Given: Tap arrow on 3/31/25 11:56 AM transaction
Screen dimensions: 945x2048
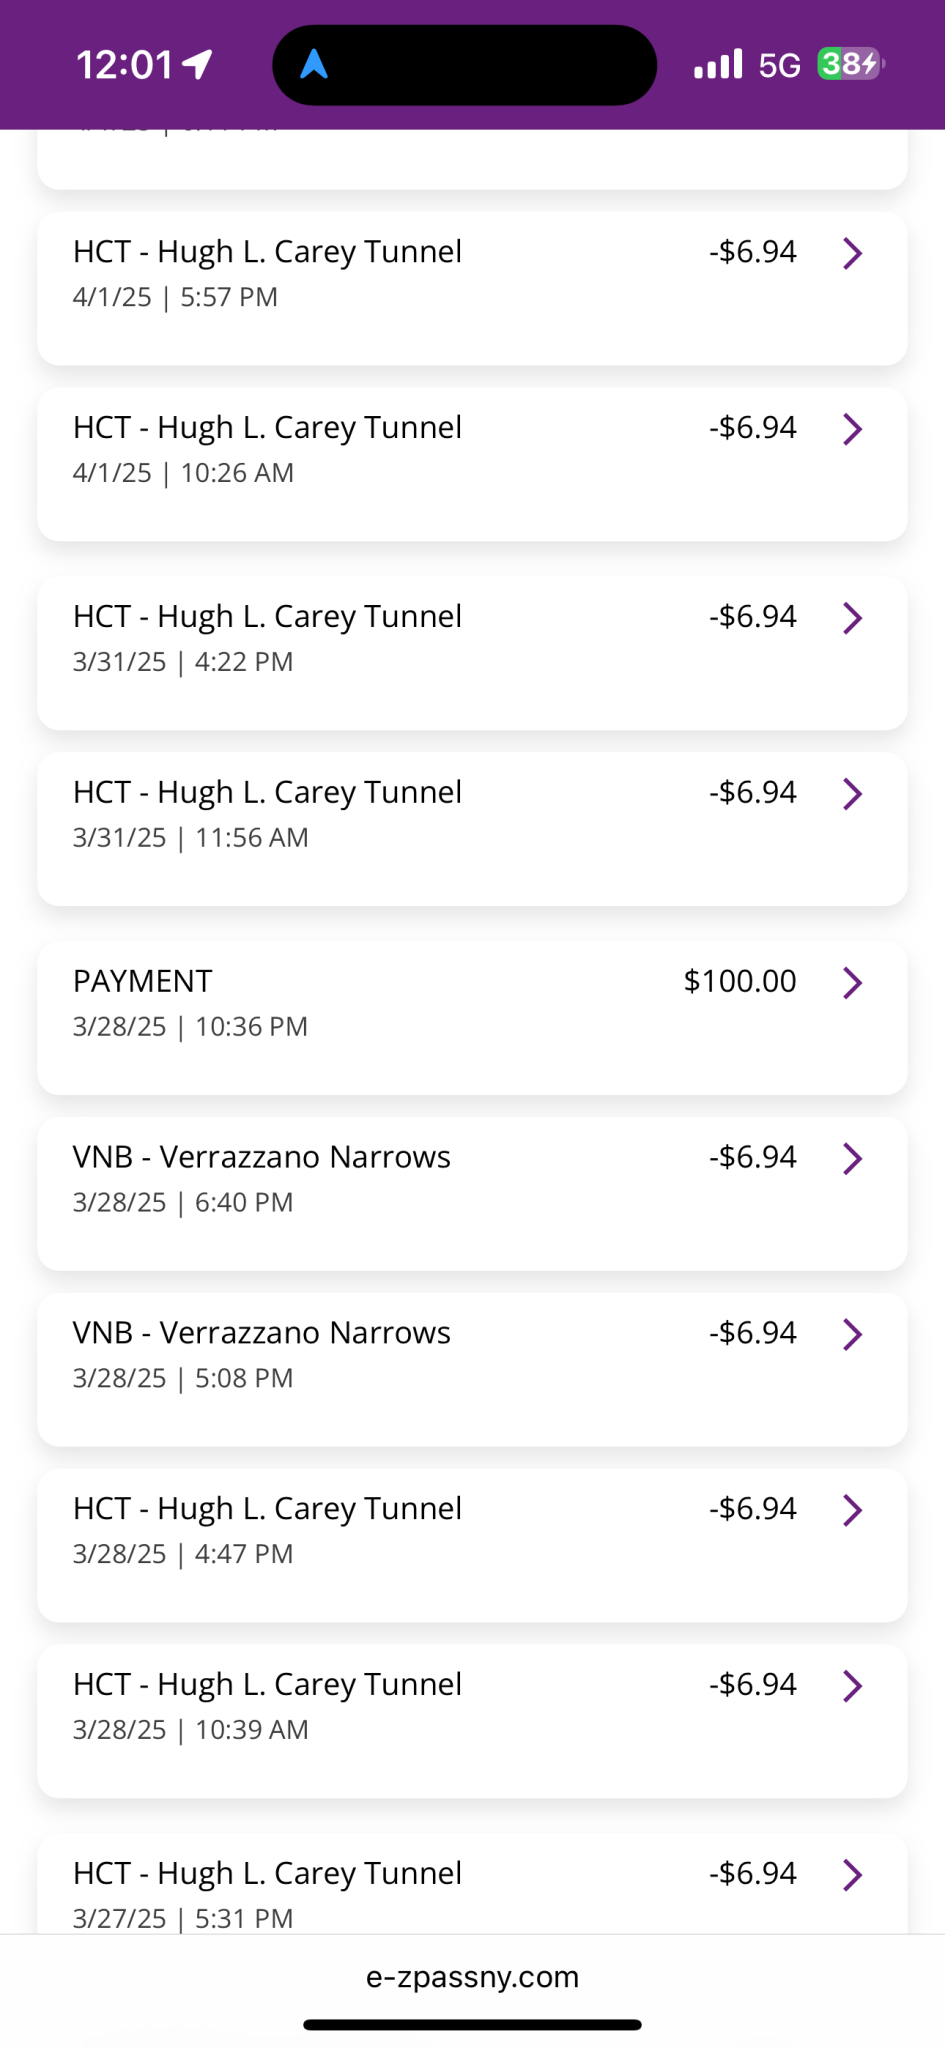Looking at the screenshot, I should click(852, 794).
